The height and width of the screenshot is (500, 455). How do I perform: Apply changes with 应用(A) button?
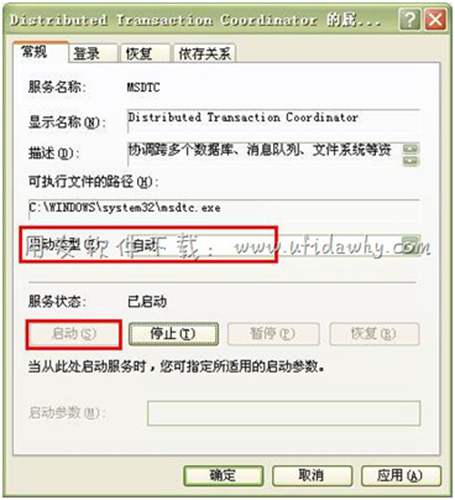tap(401, 475)
